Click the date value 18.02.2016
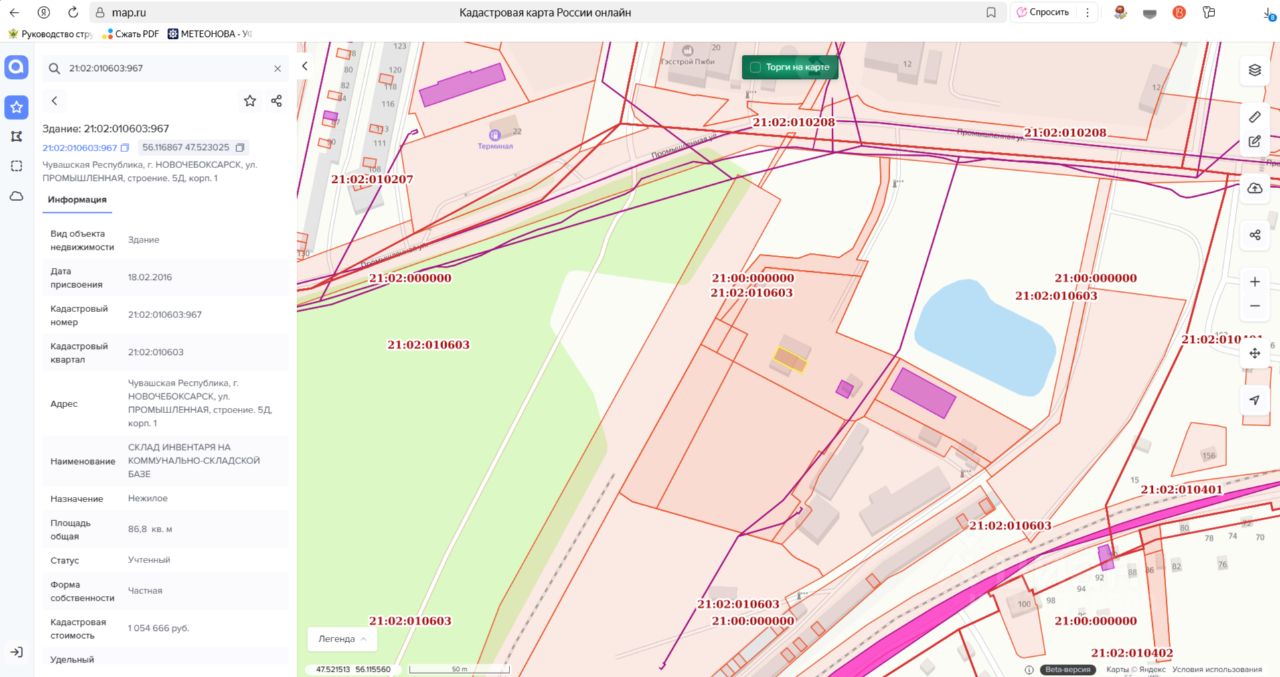This screenshot has width=1280, height=677. tap(150, 277)
